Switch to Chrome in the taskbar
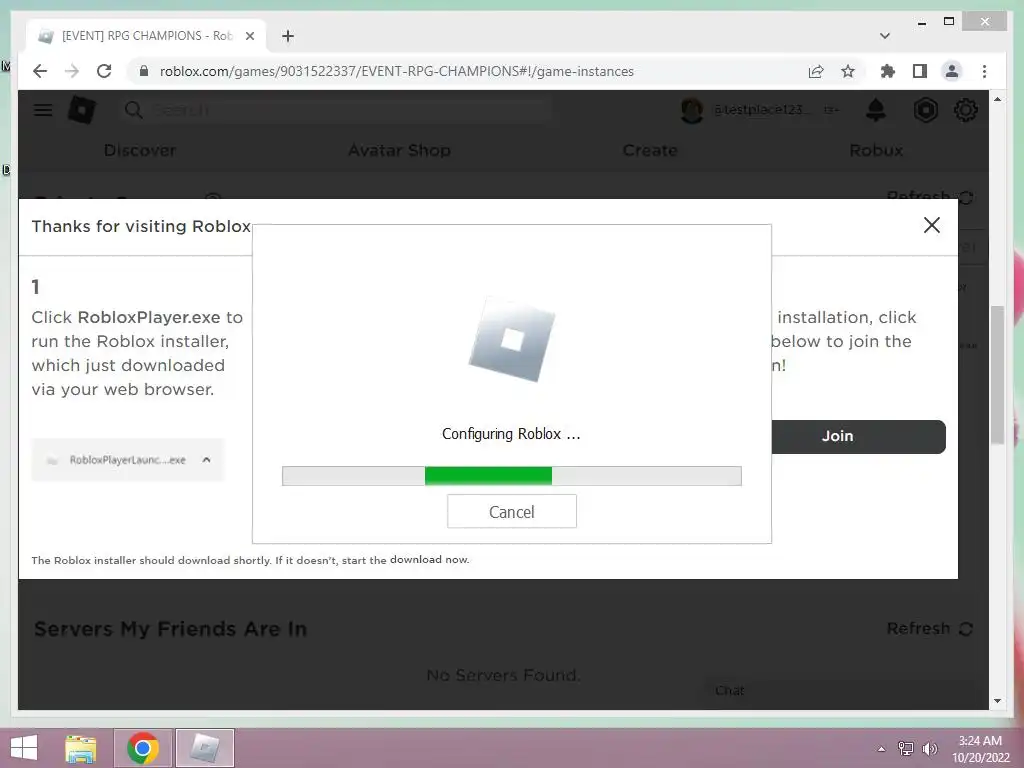The width and height of the screenshot is (1024, 768). (x=143, y=748)
